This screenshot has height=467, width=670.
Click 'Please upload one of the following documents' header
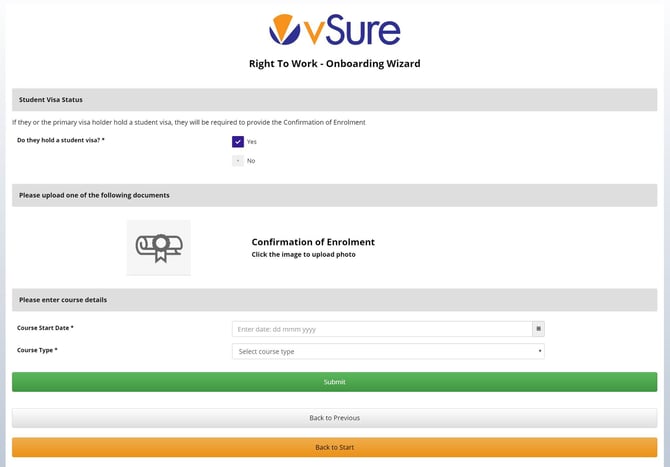[94, 195]
